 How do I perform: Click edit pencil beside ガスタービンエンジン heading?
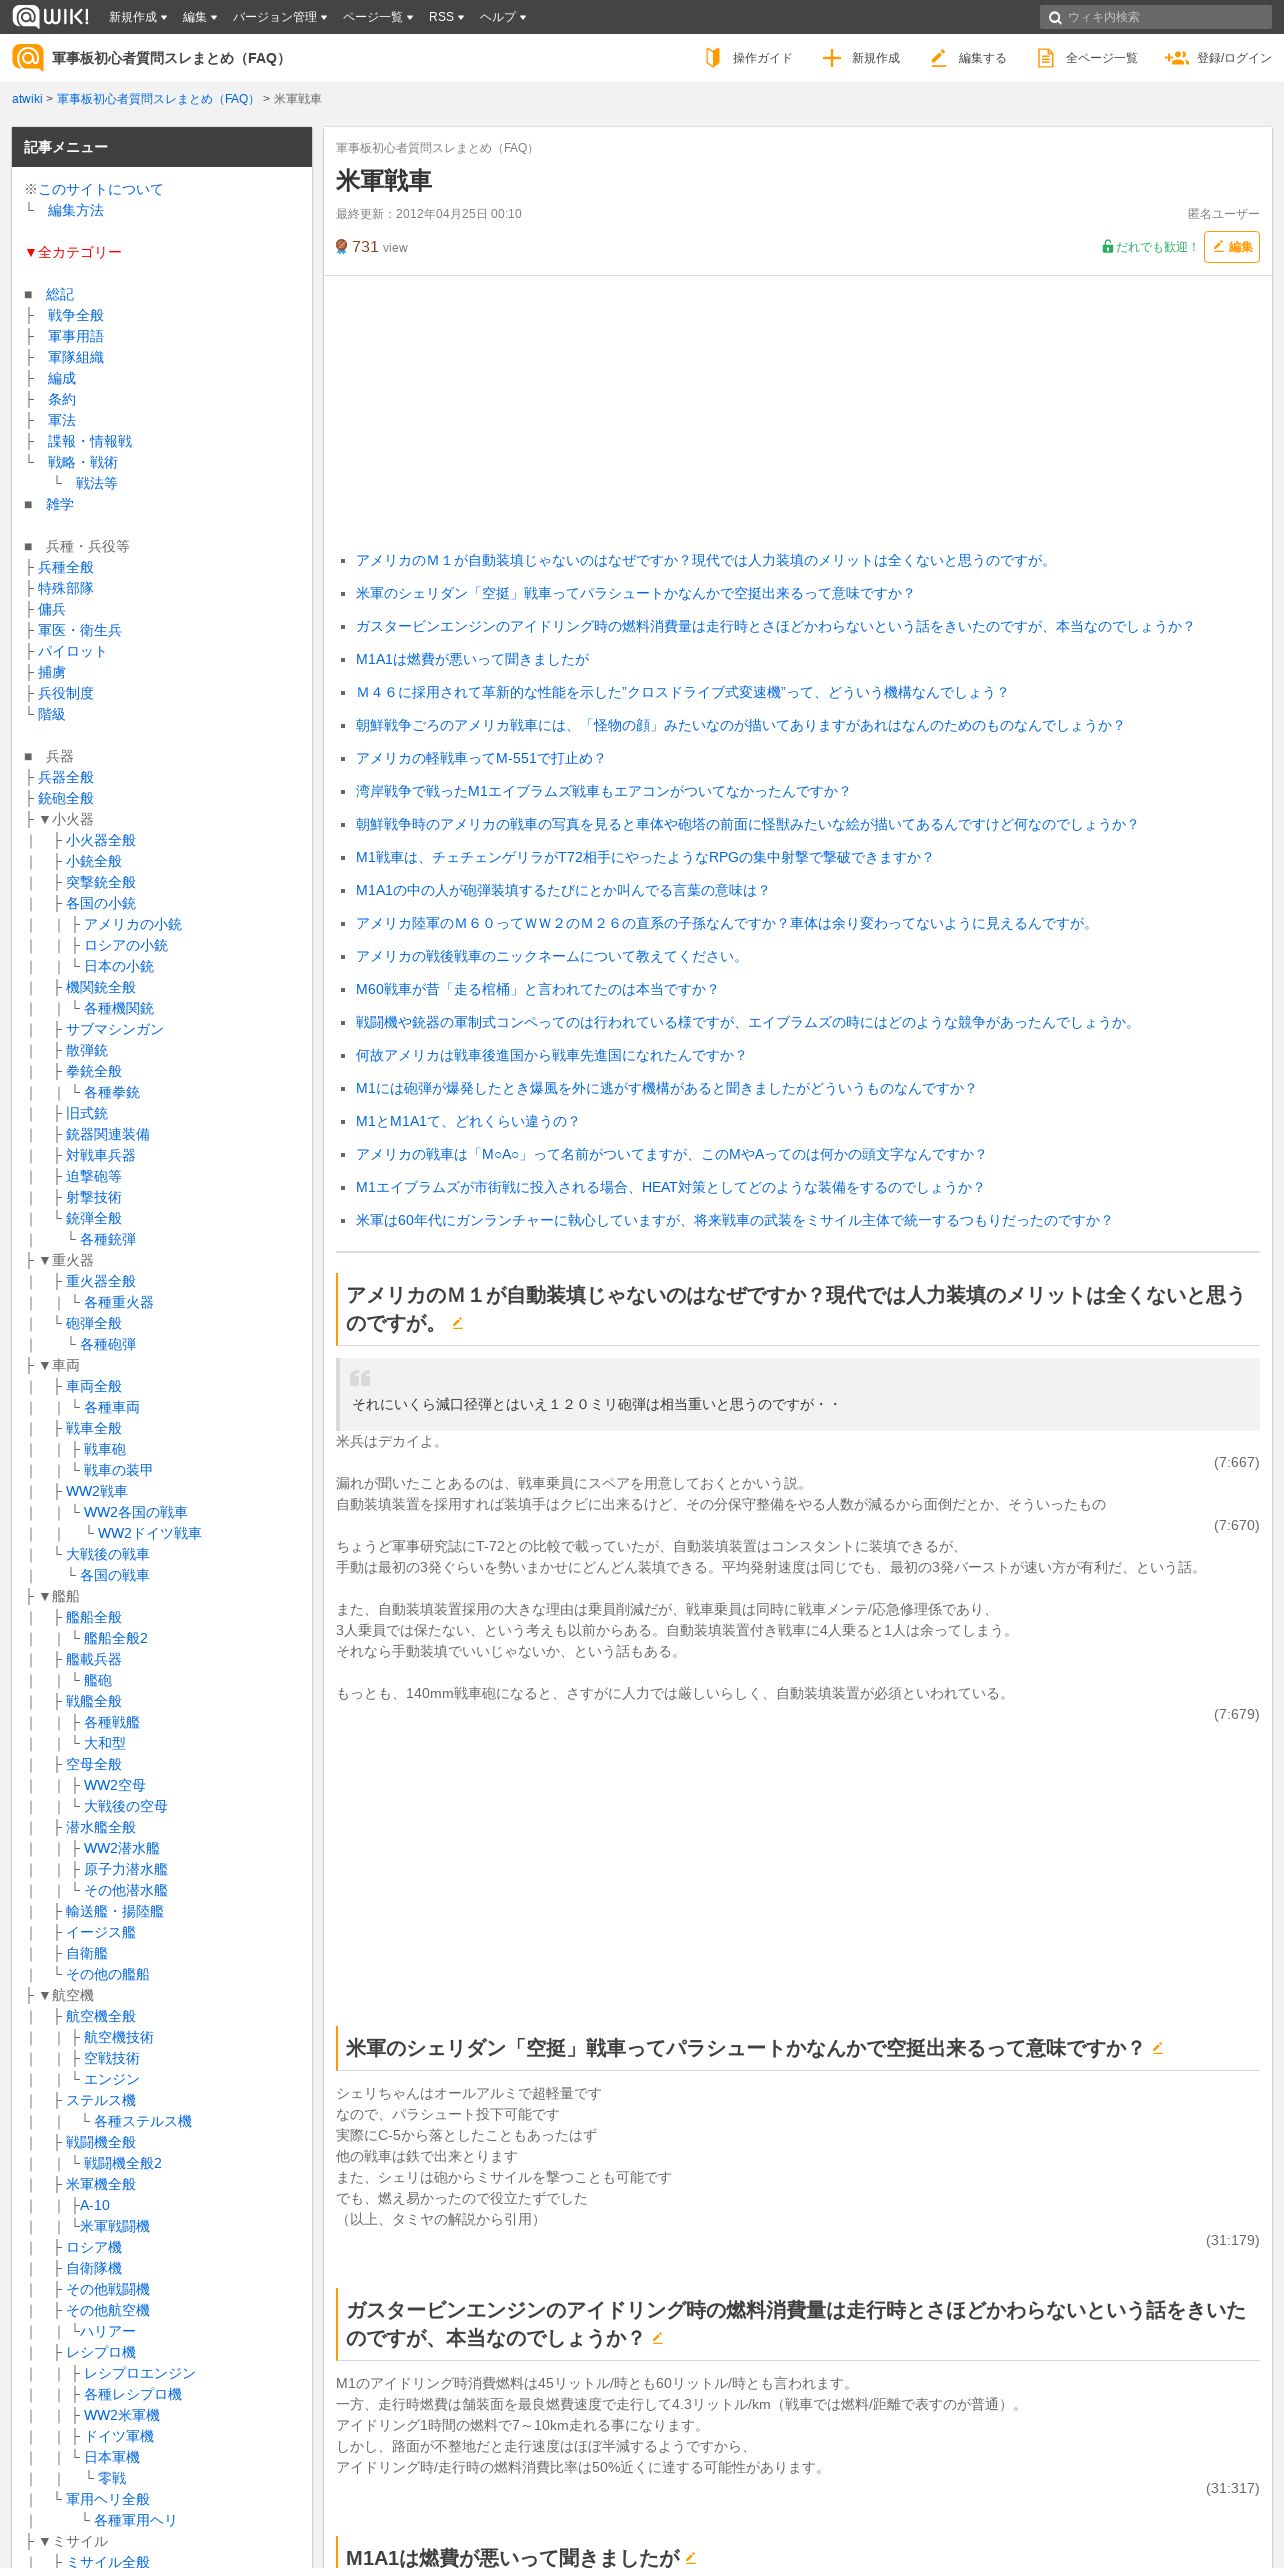point(658,2338)
